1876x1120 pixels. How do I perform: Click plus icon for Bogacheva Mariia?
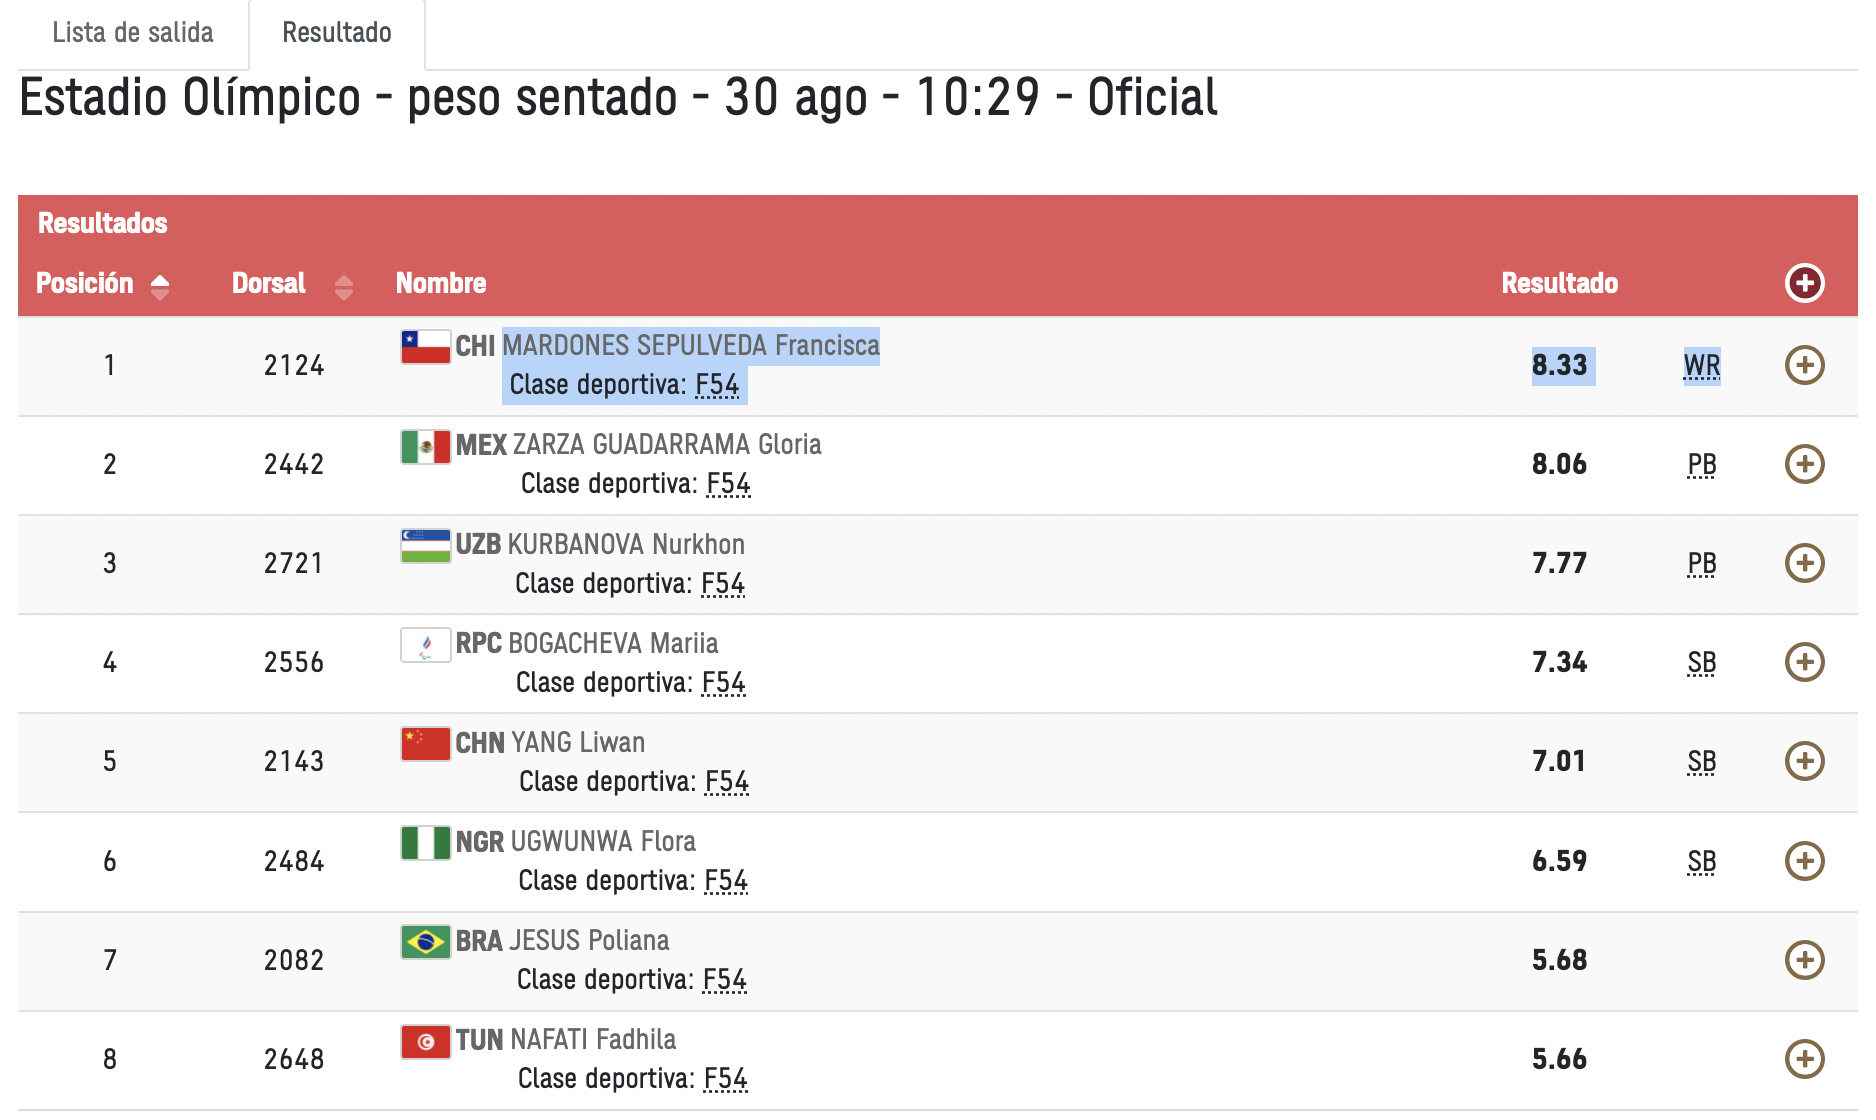(x=1804, y=662)
